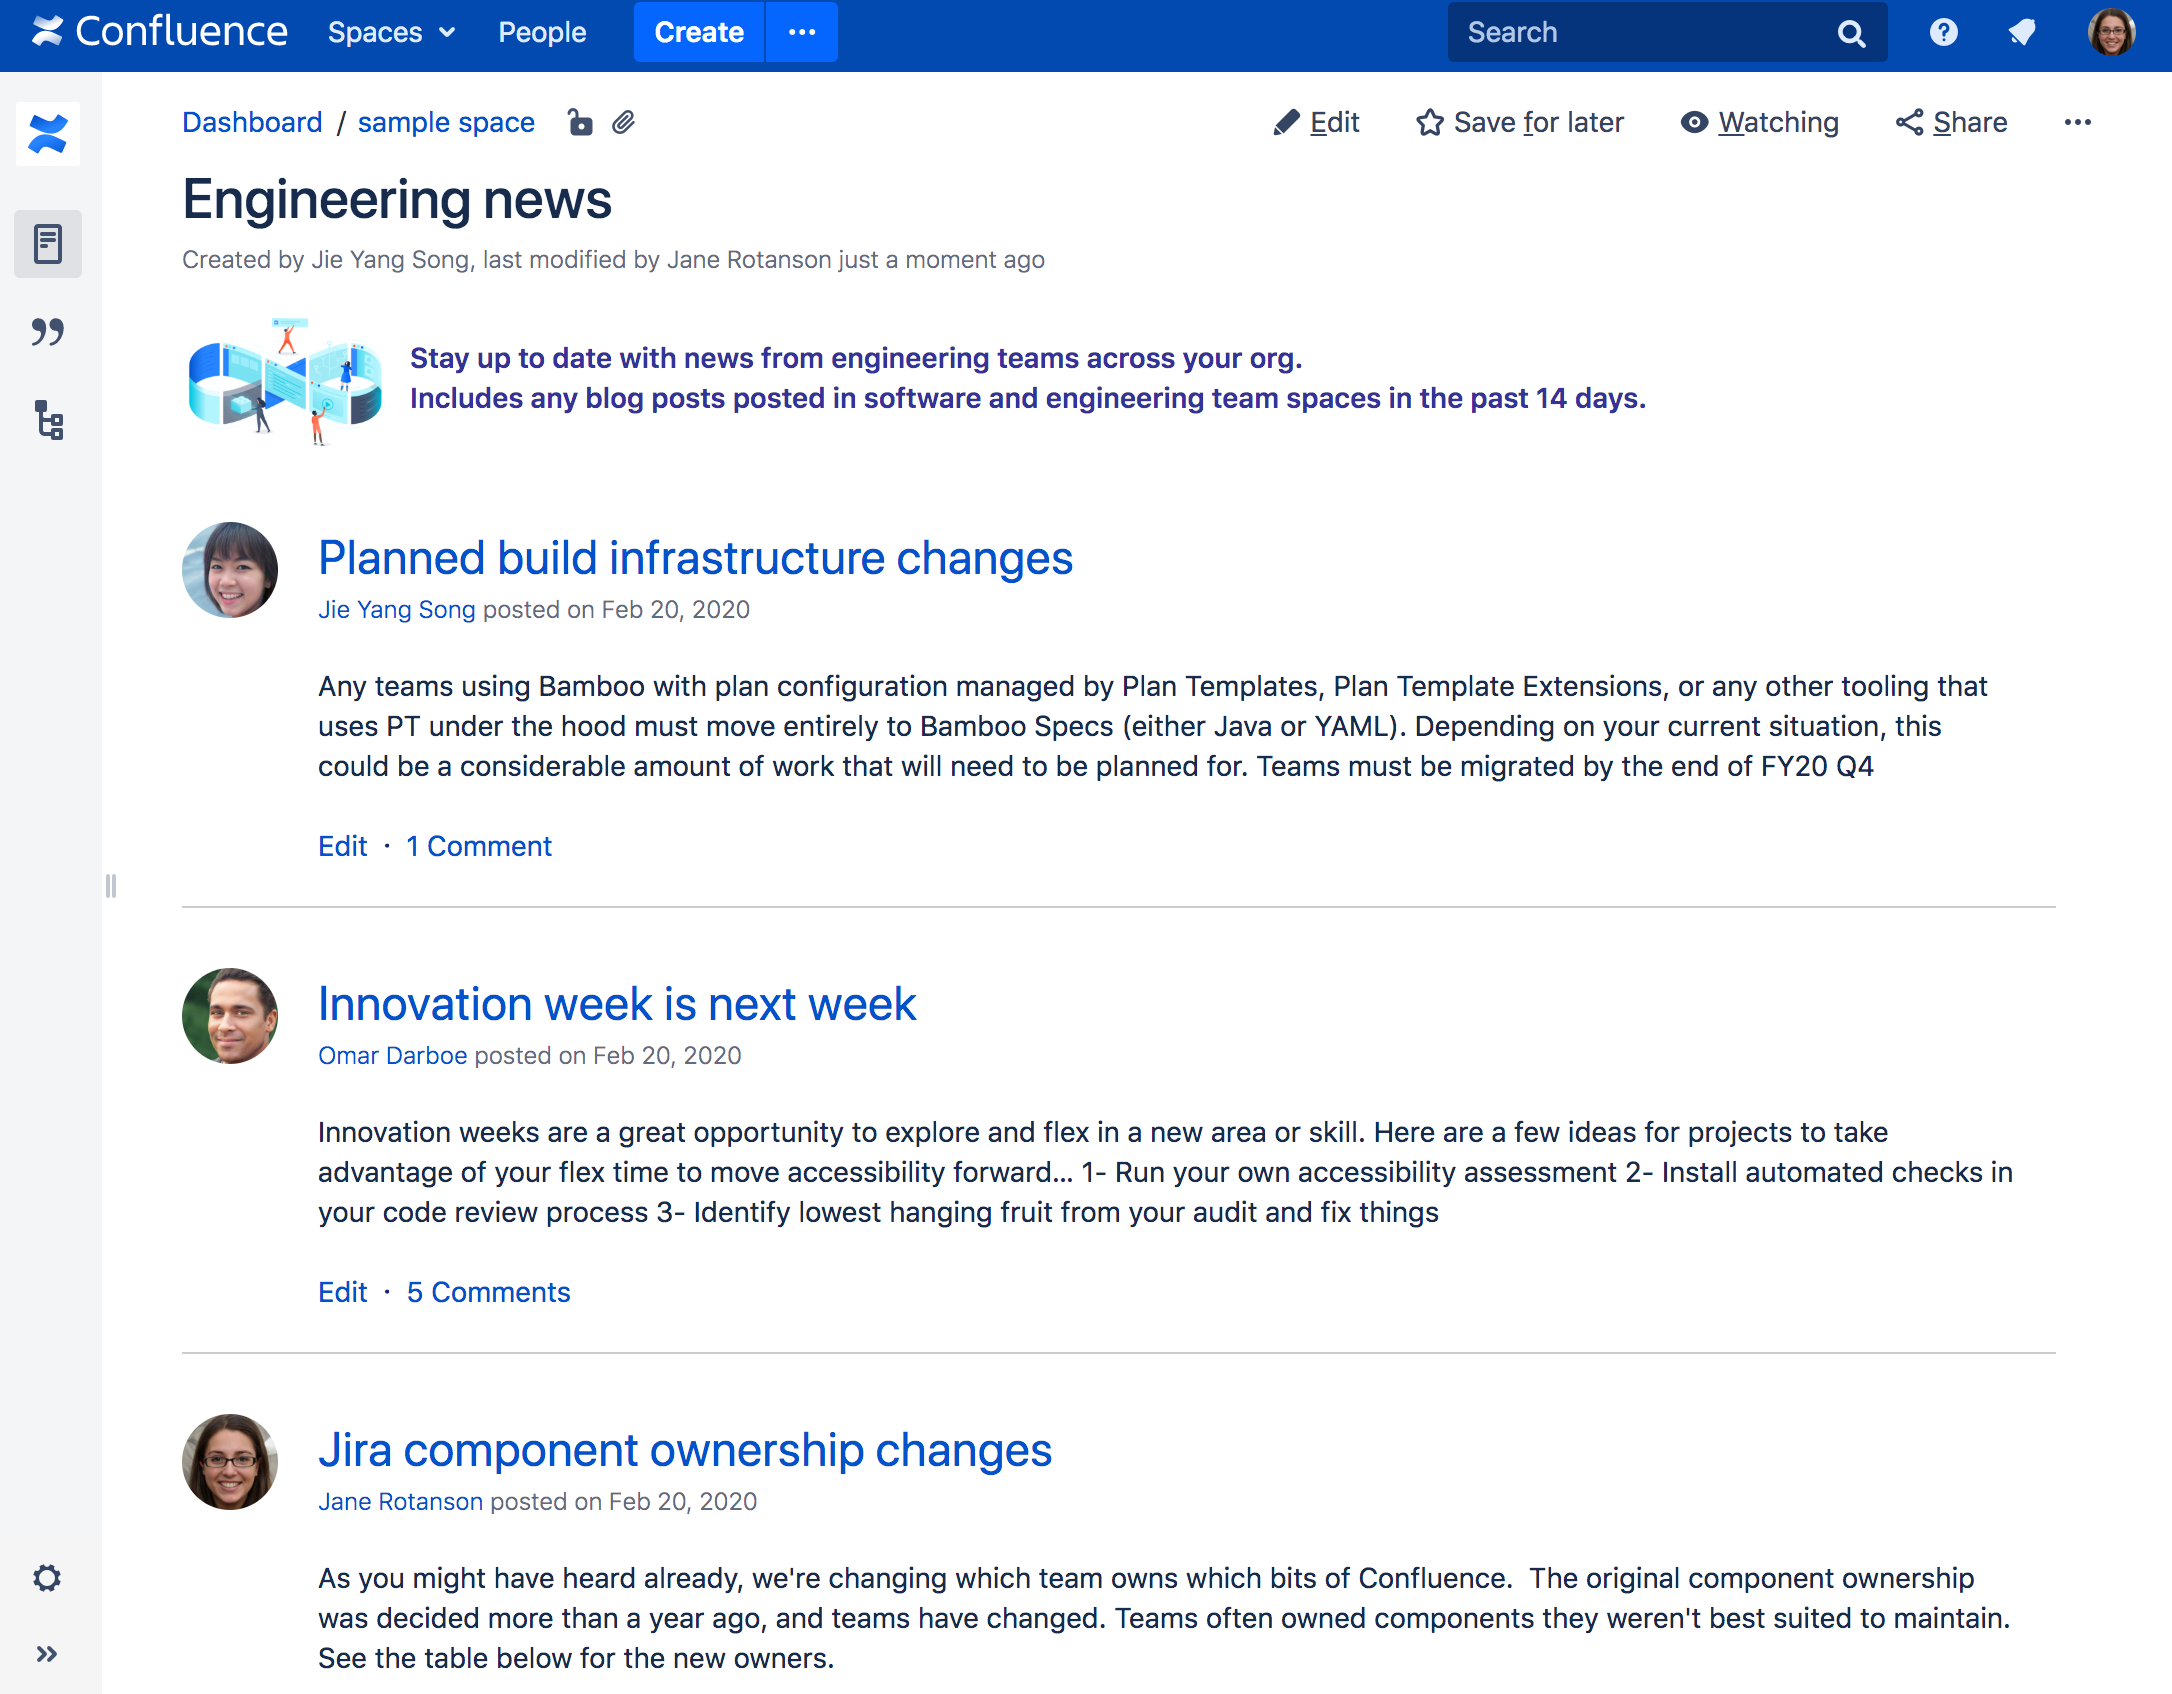Image resolution: width=2172 pixels, height=1694 pixels.
Task: Click 1 Comment link on infrastructure post
Action: 478,846
